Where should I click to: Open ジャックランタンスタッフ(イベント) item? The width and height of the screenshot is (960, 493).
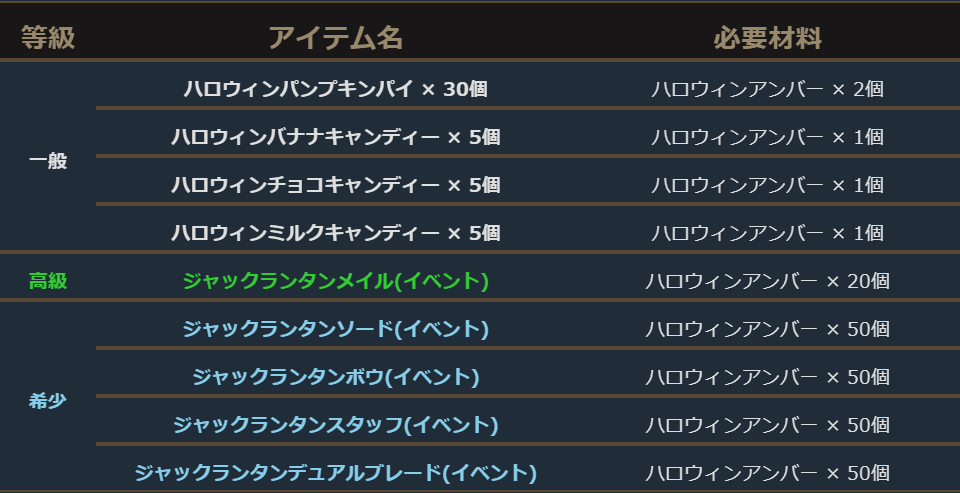[x=335, y=425]
